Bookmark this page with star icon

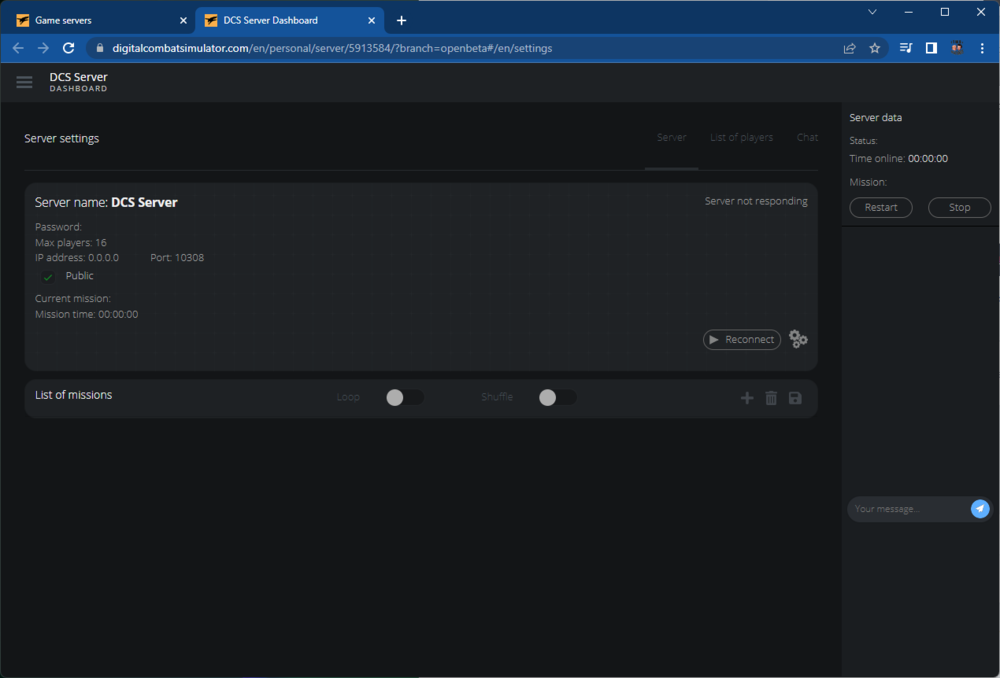coord(874,48)
